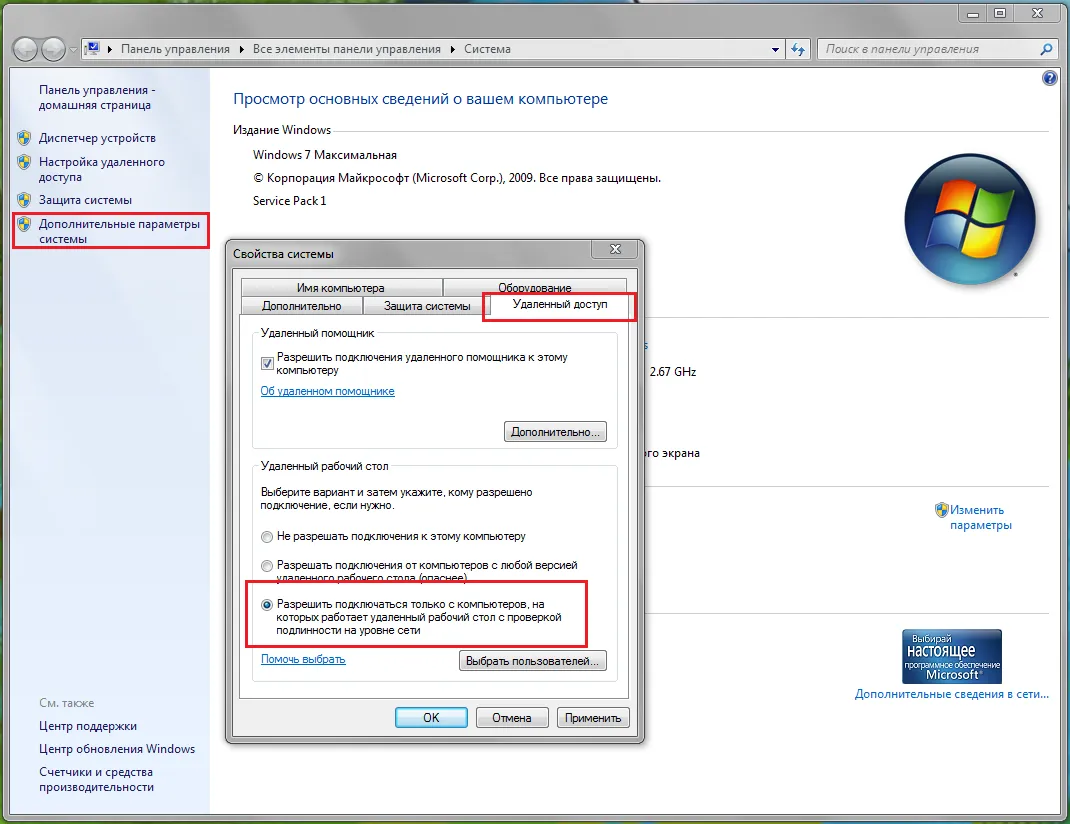Click the refresh arrows button
Viewport: 1070px width, 824px height.
tap(798, 49)
